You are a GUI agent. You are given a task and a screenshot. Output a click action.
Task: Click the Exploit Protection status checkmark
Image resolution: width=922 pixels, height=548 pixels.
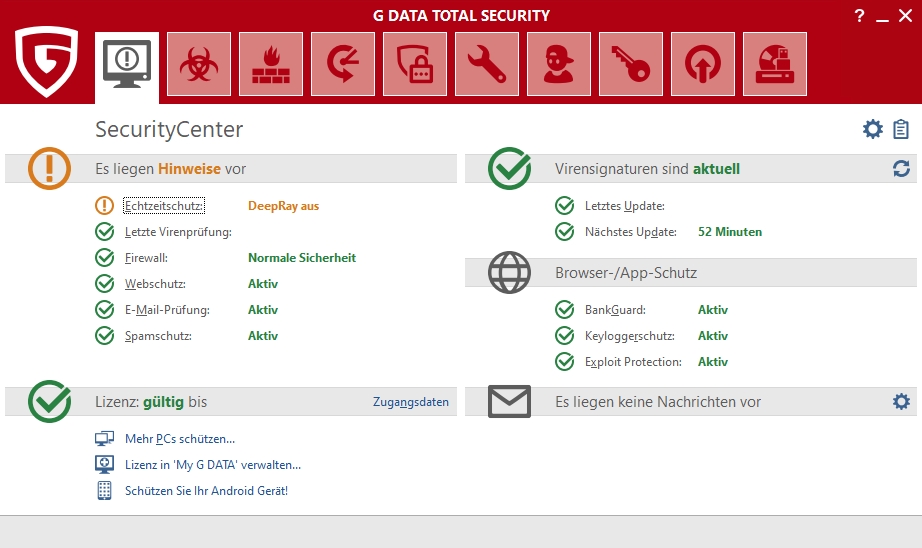click(564, 362)
